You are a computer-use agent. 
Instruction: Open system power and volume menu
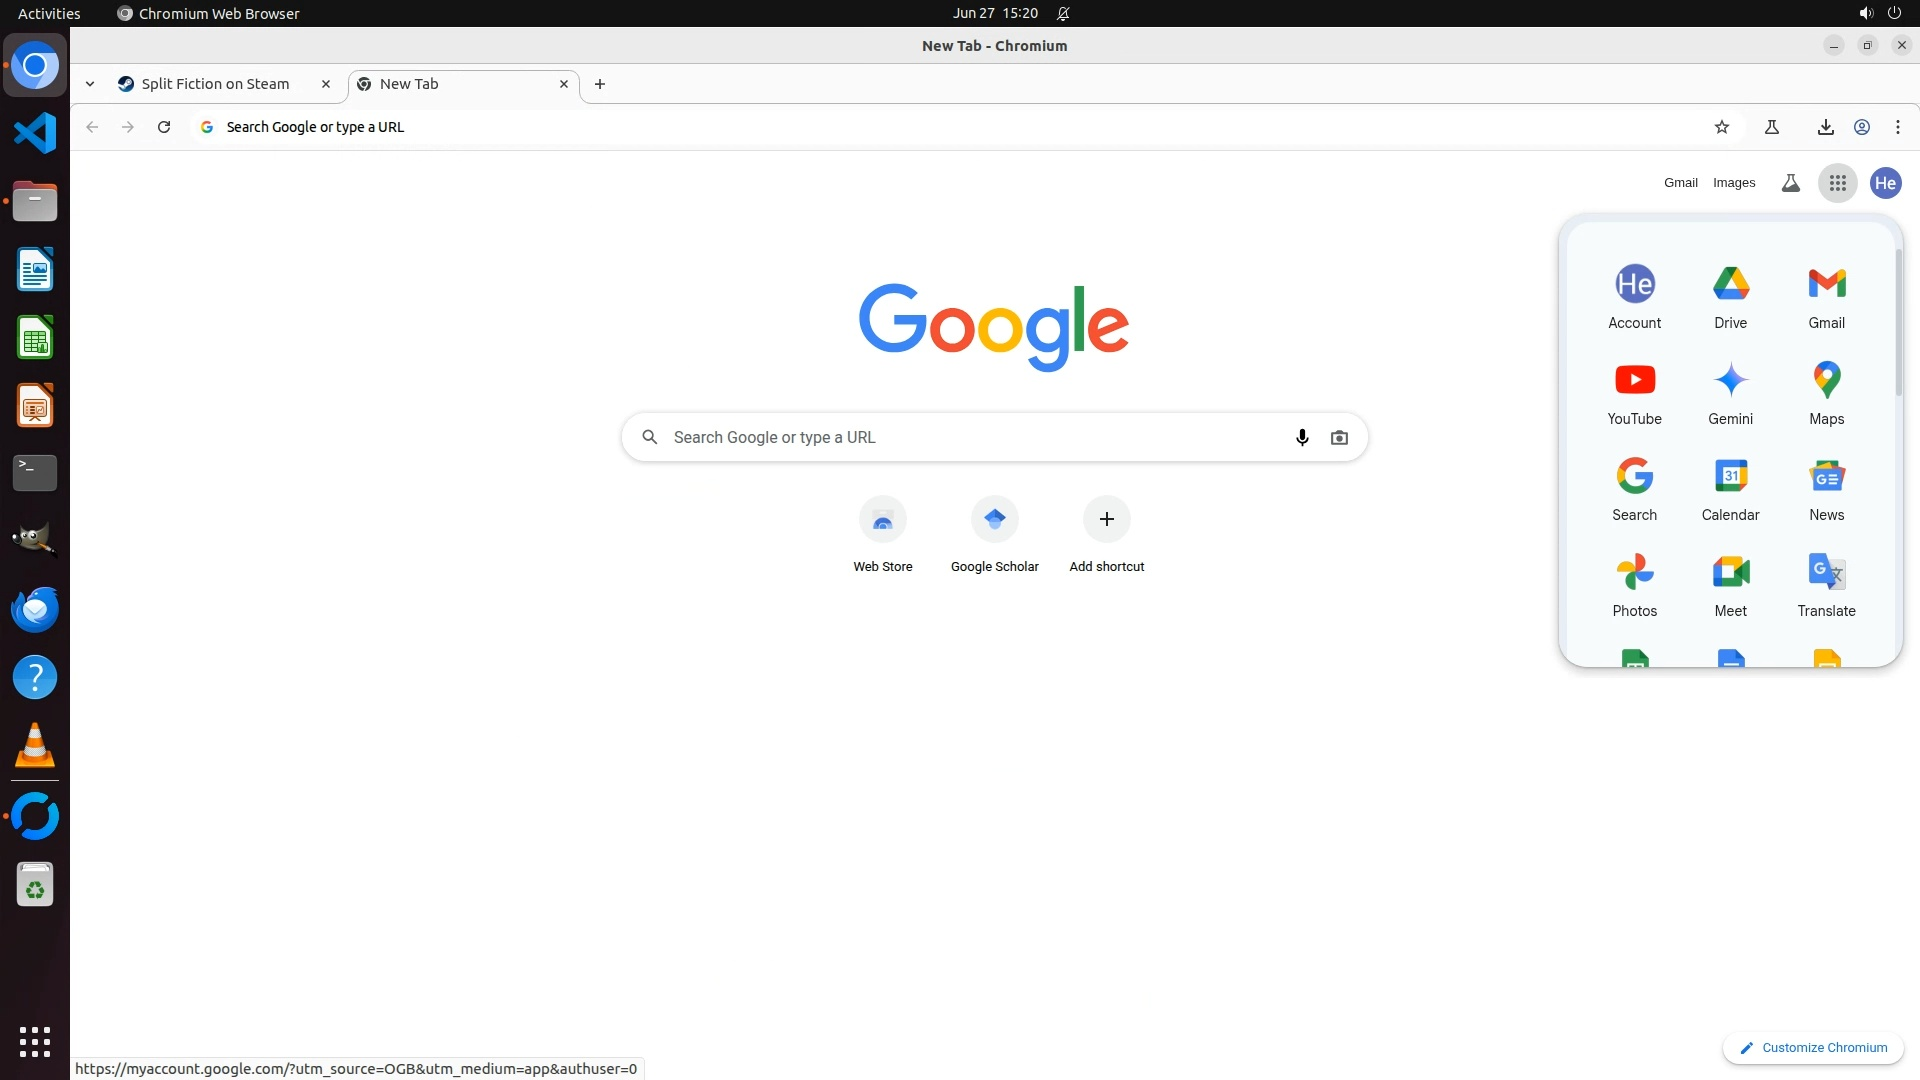(x=1879, y=13)
